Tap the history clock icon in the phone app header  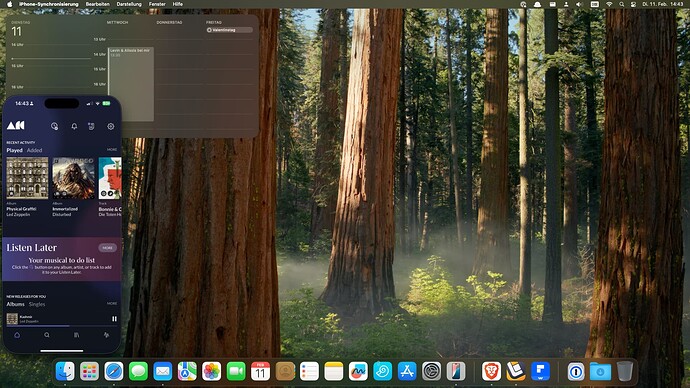coord(55,126)
